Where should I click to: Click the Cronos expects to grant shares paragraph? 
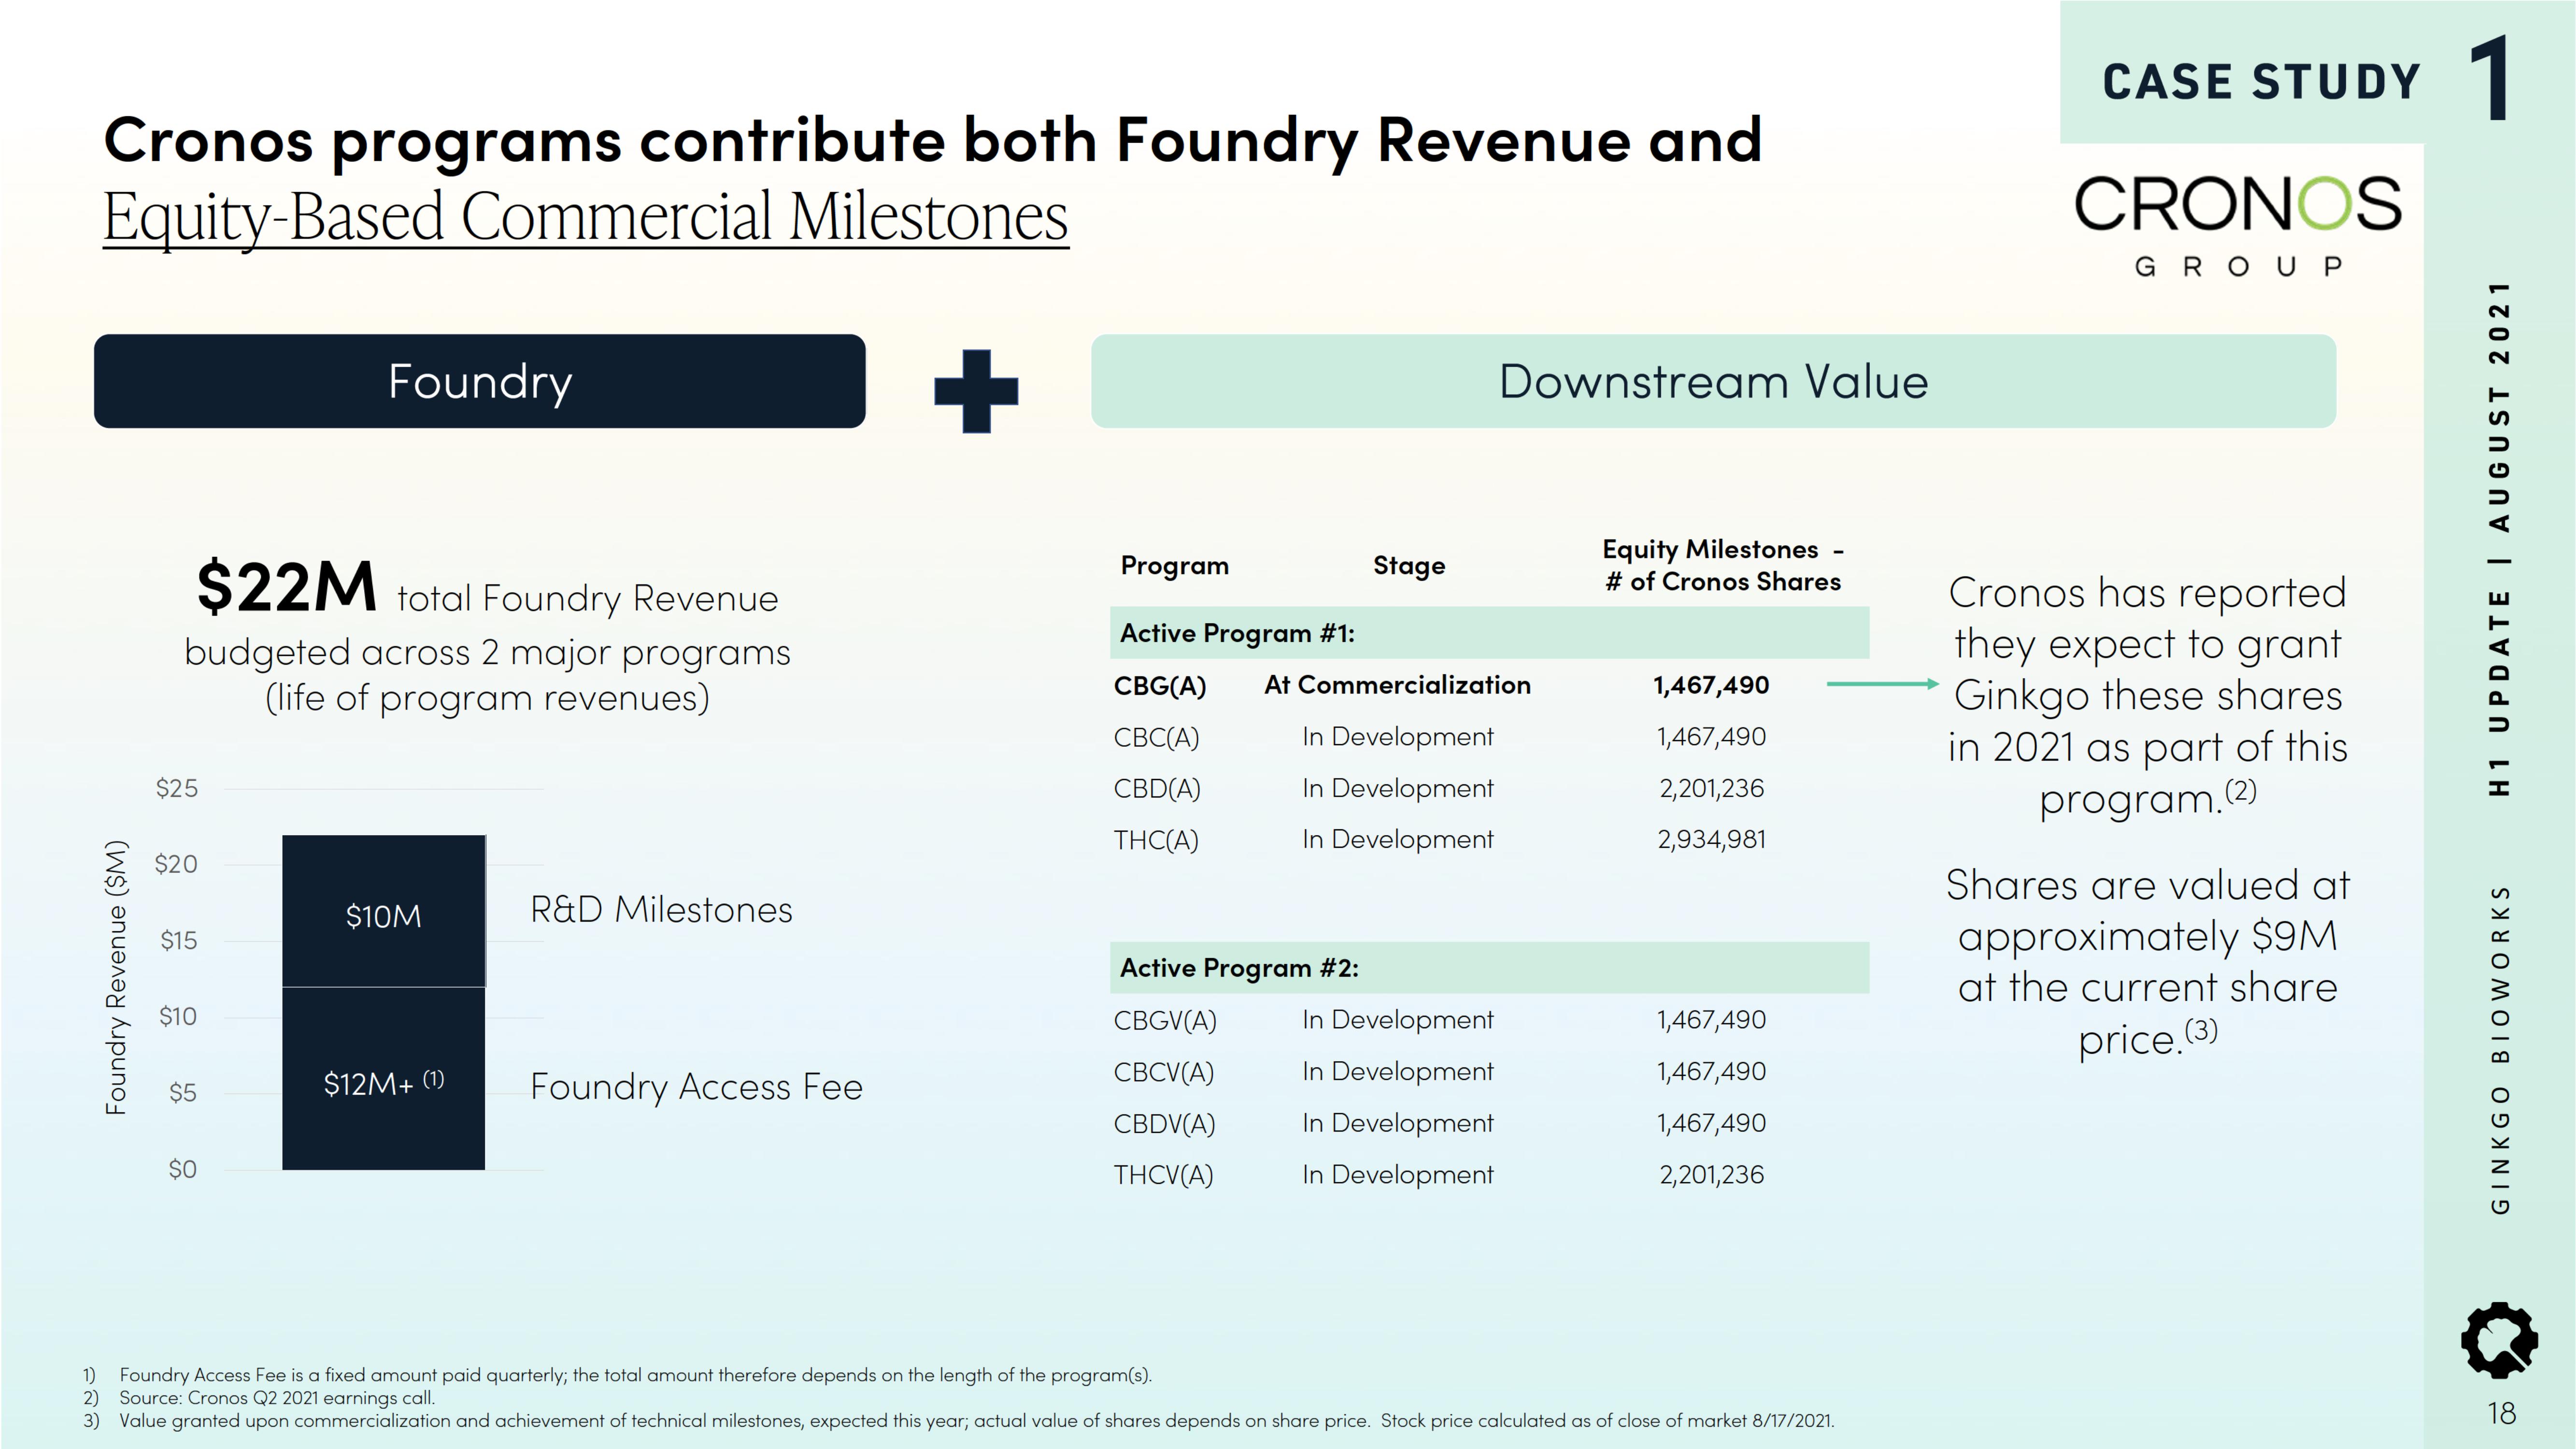click(2147, 696)
